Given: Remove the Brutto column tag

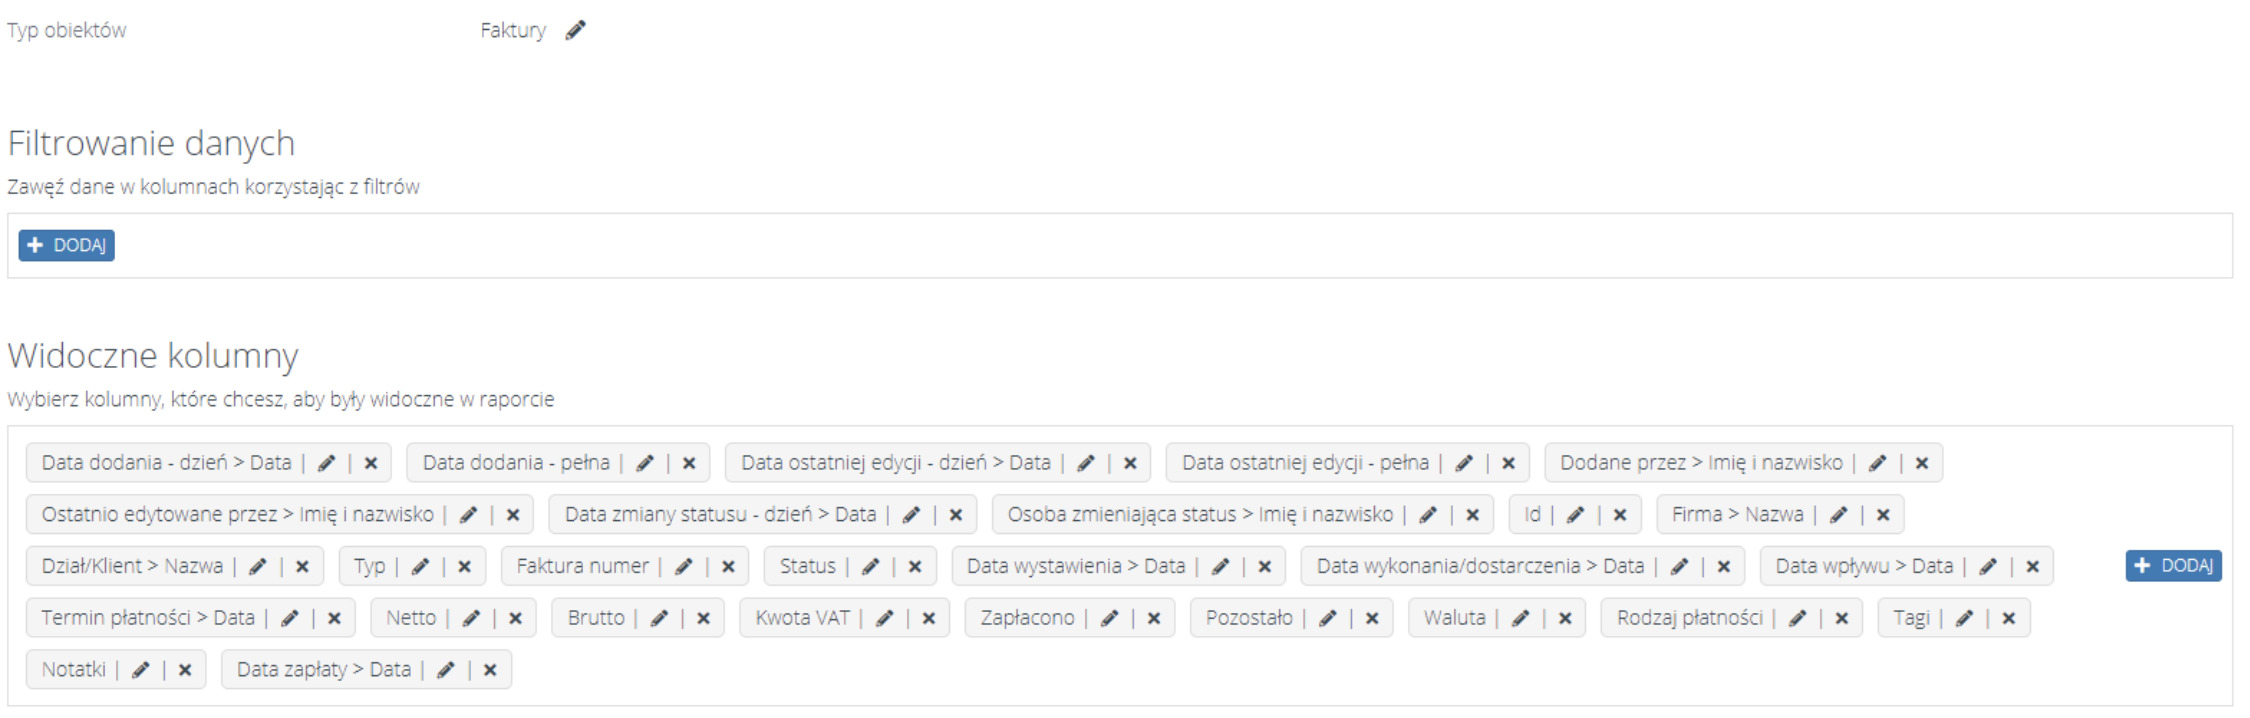Looking at the screenshot, I should click(703, 618).
